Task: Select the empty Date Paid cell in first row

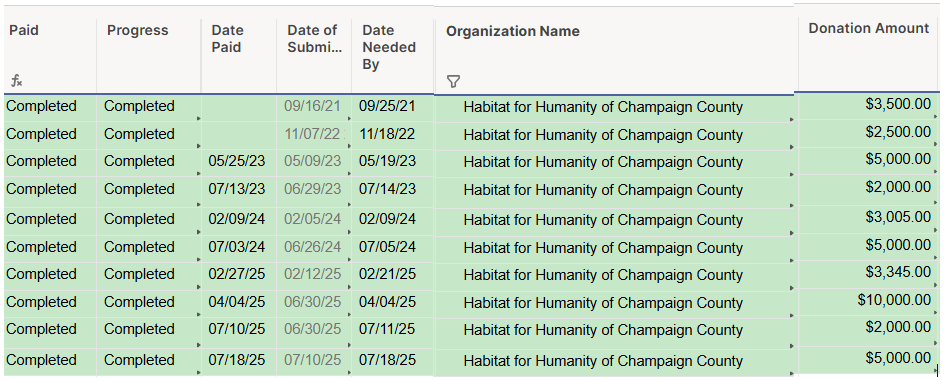Action: click(239, 107)
